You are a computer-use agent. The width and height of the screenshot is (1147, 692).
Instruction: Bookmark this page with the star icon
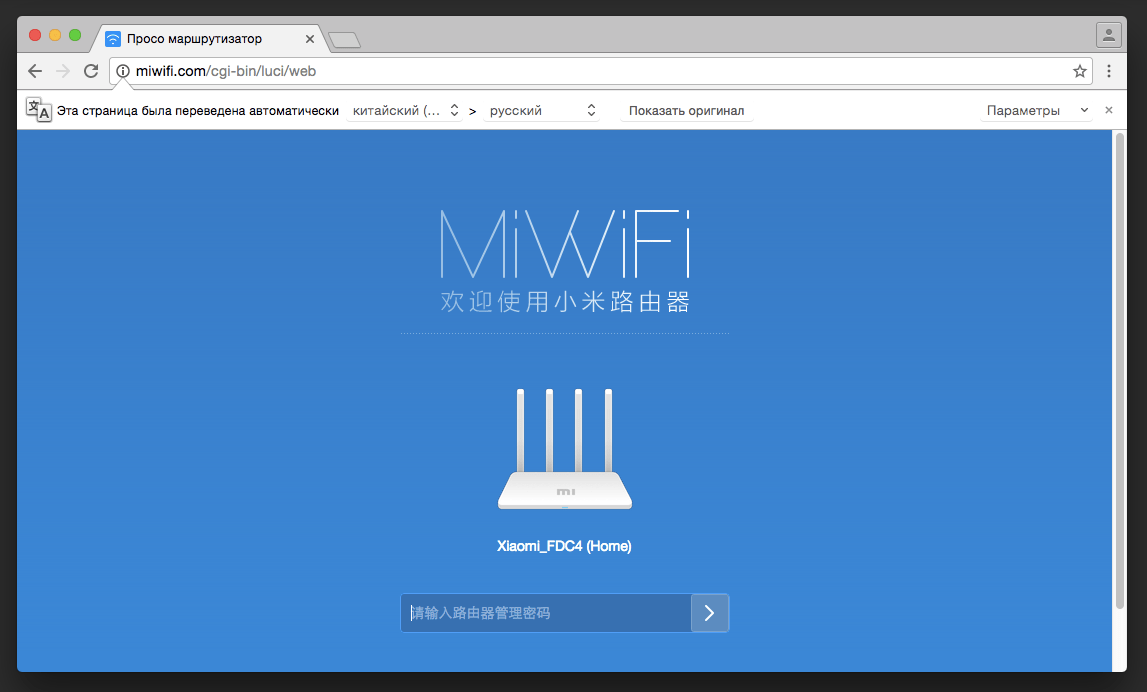1080,71
